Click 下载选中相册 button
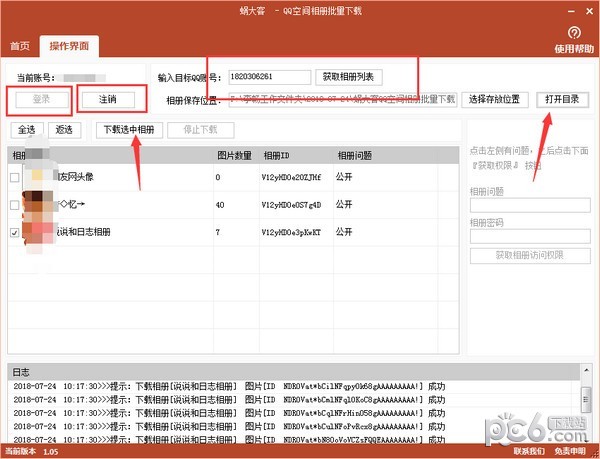 tap(129, 130)
